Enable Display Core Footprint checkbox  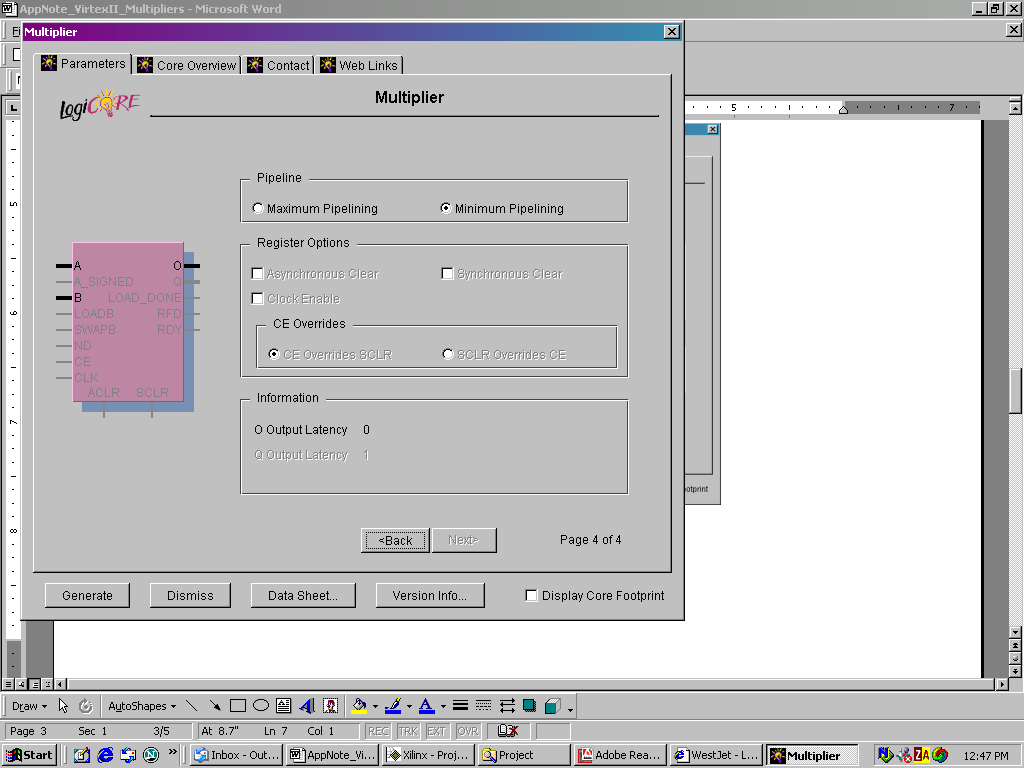[532, 596]
